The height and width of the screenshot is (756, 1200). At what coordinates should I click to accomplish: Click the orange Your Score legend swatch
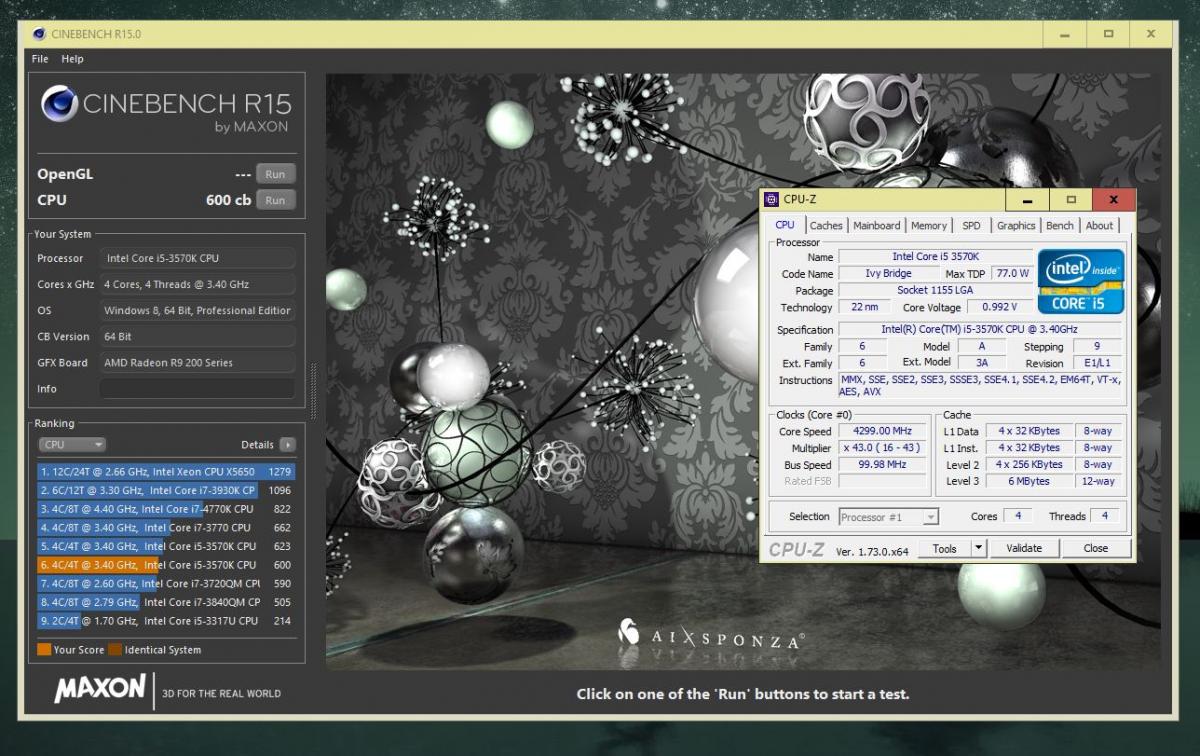click(44, 650)
